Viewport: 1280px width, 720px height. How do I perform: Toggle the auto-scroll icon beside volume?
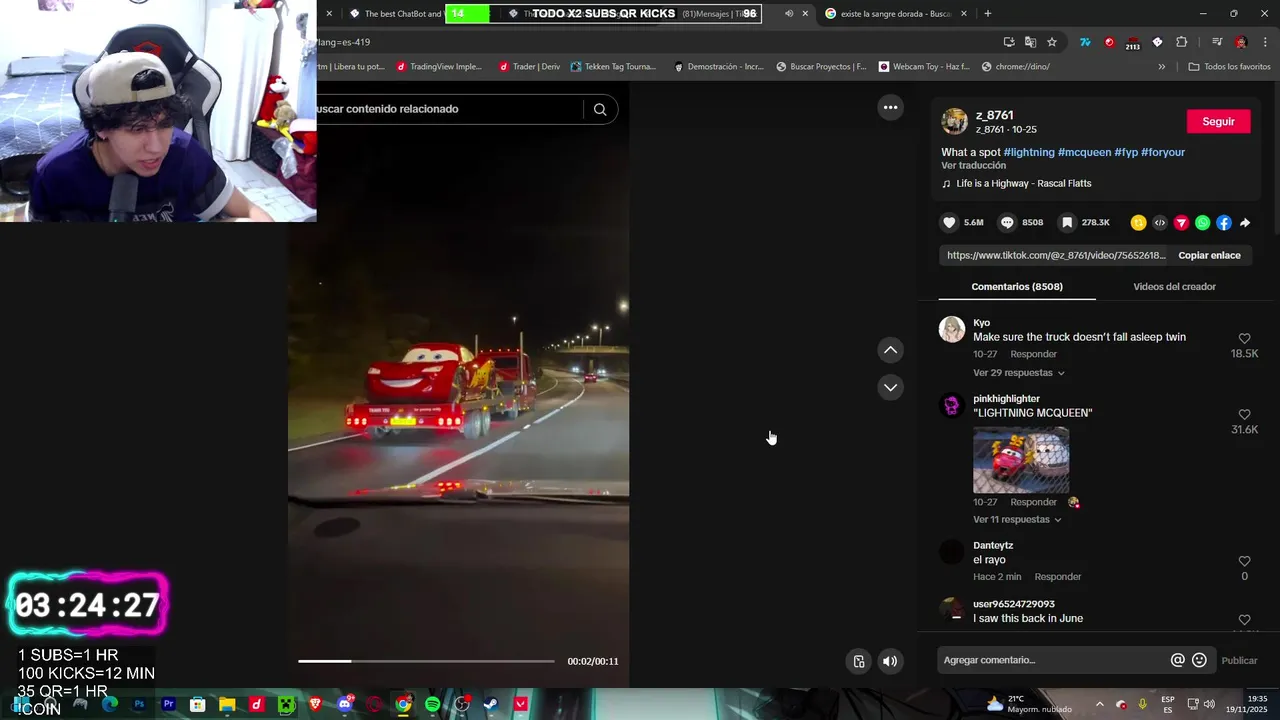point(858,661)
